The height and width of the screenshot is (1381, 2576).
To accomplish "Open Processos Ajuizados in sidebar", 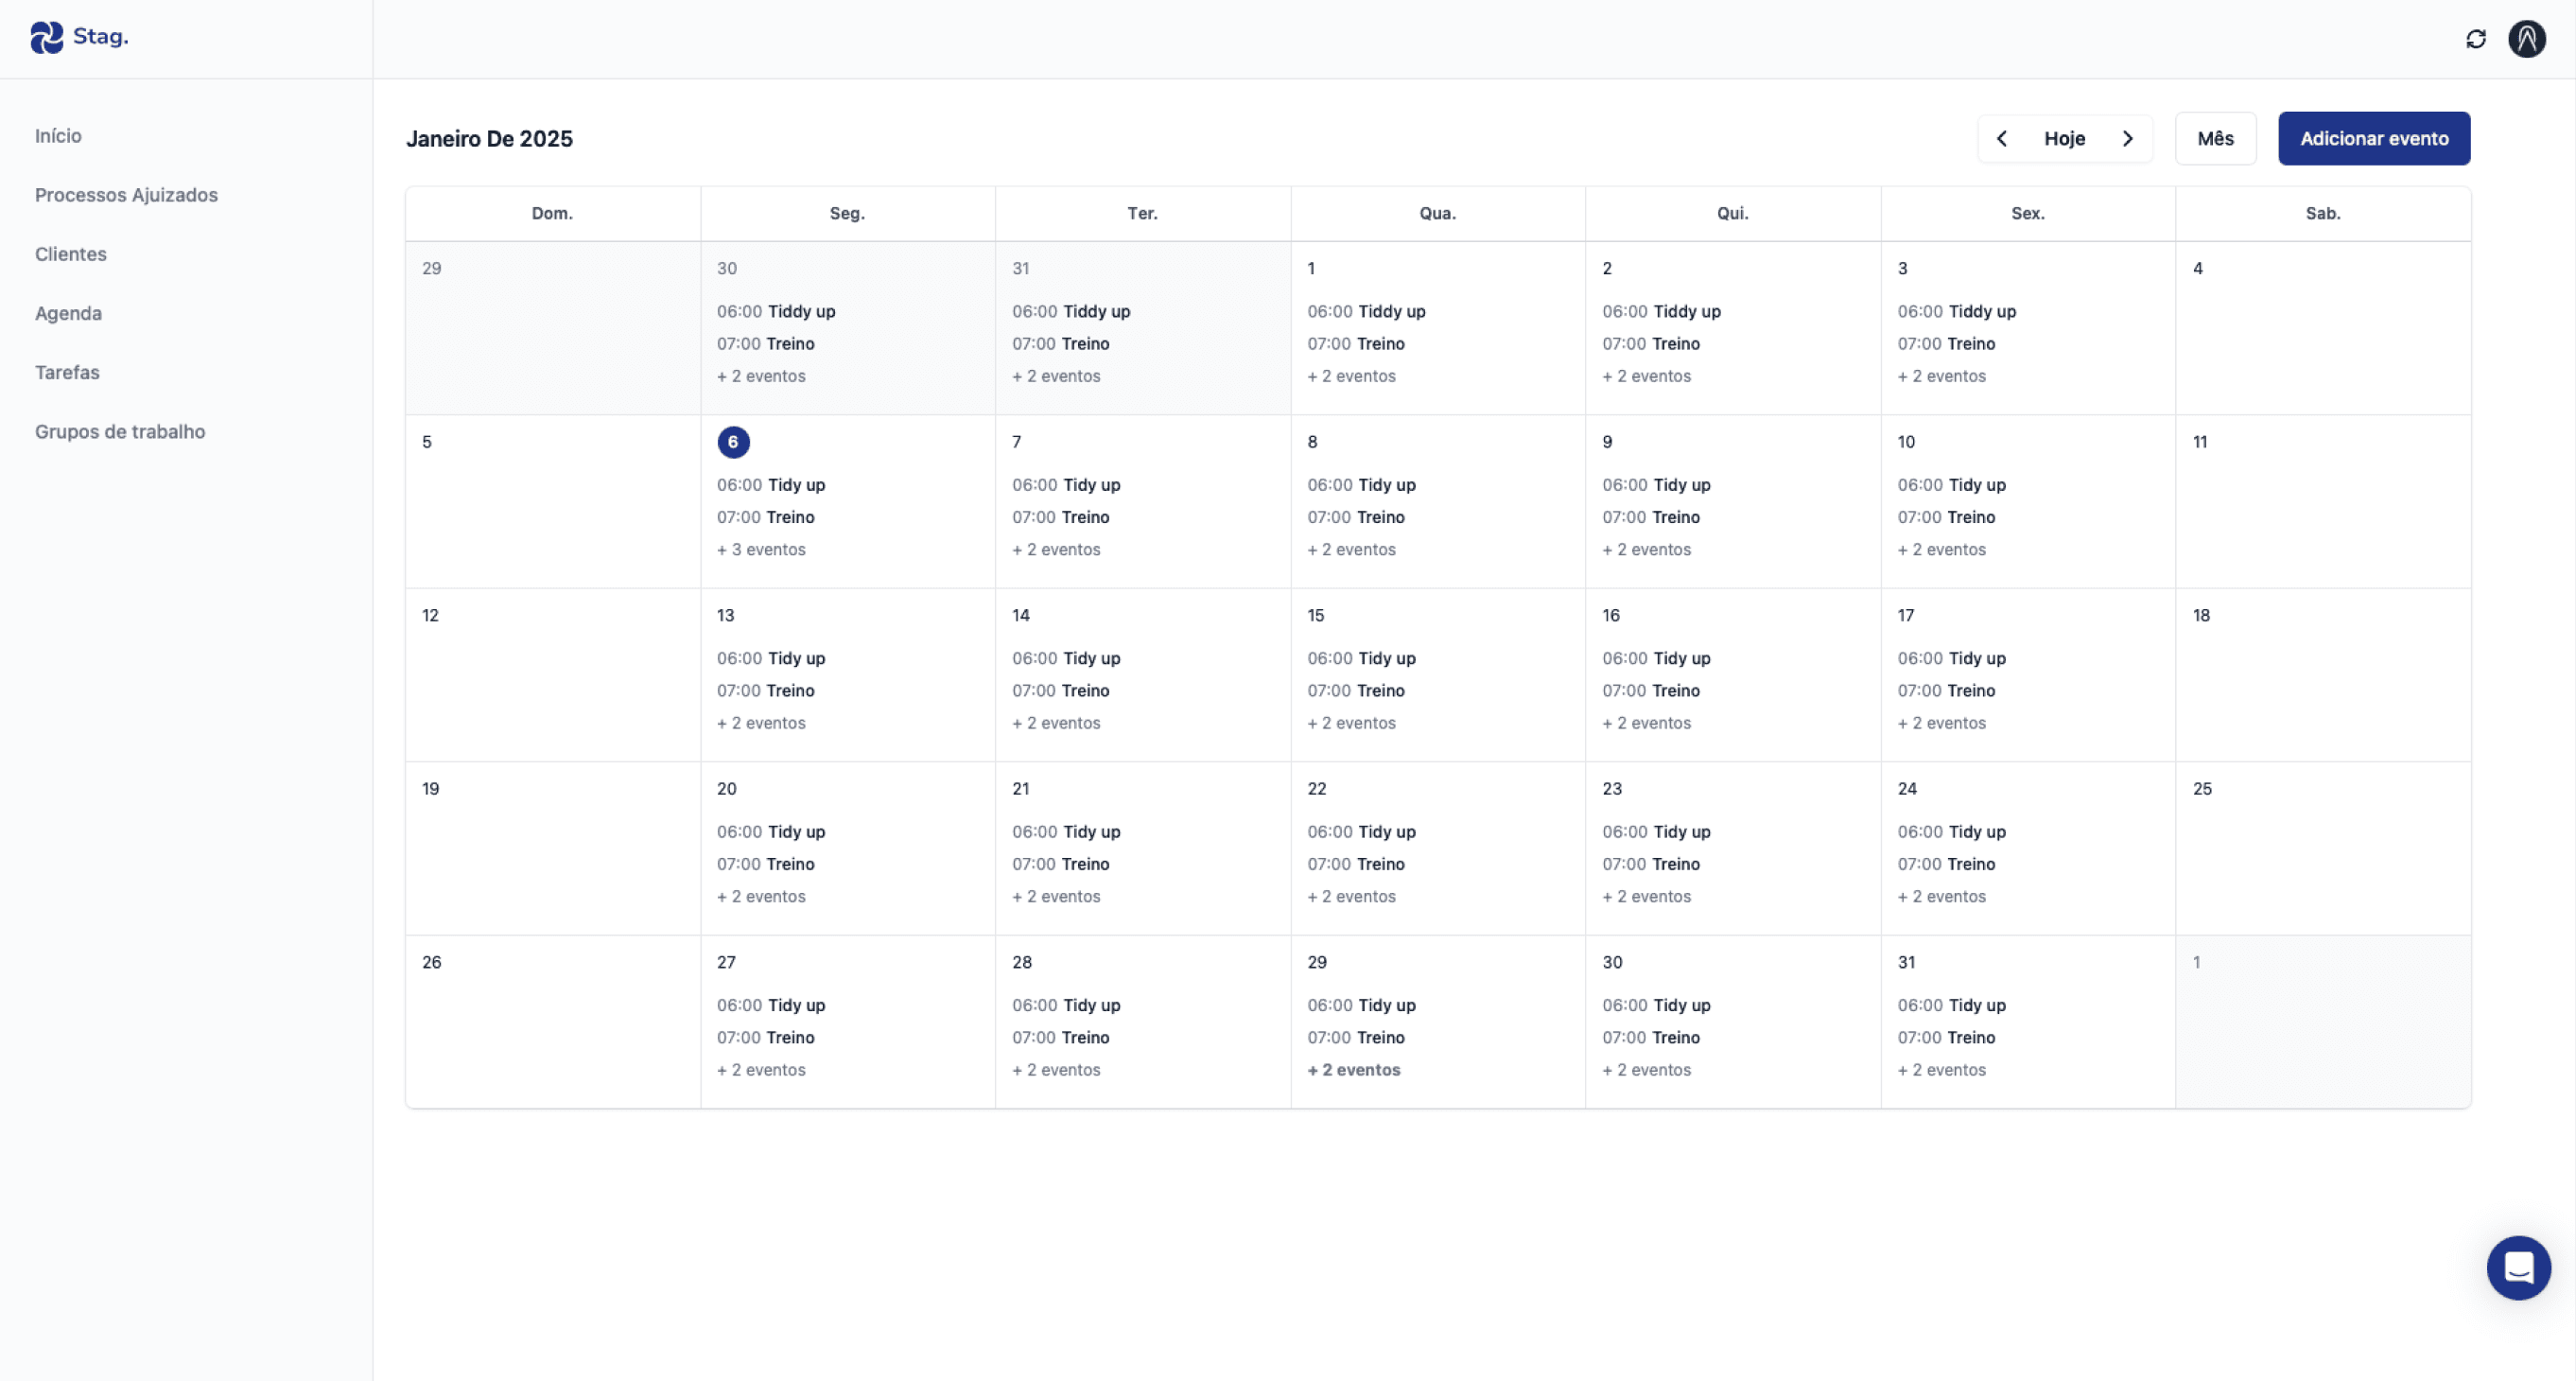I will pos(126,195).
